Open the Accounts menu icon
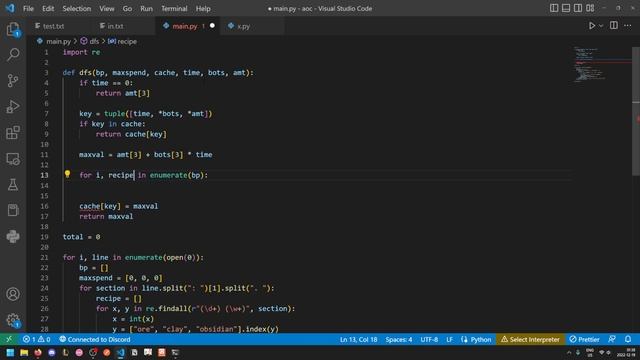This screenshot has height=360, width=640. (x=13, y=294)
